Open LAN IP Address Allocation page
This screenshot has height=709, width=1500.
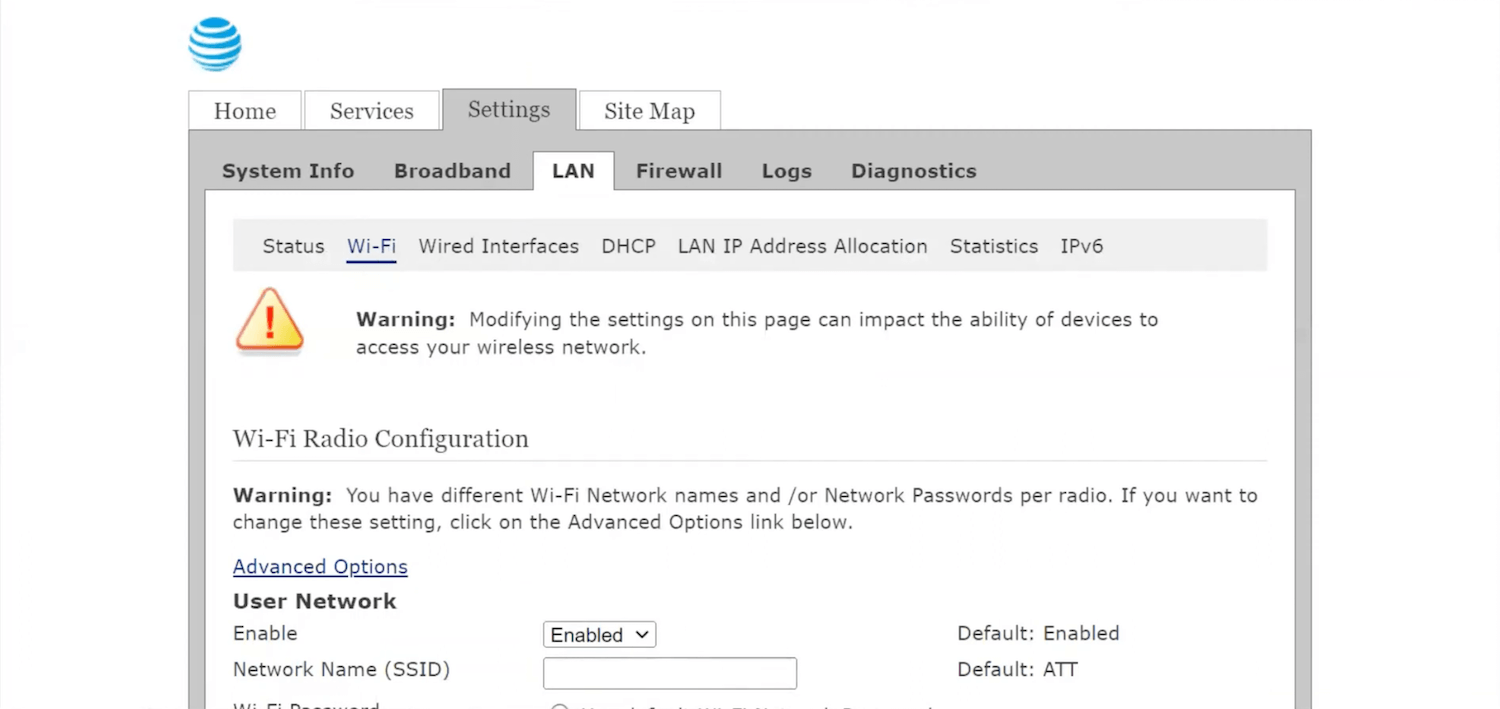(x=802, y=246)
